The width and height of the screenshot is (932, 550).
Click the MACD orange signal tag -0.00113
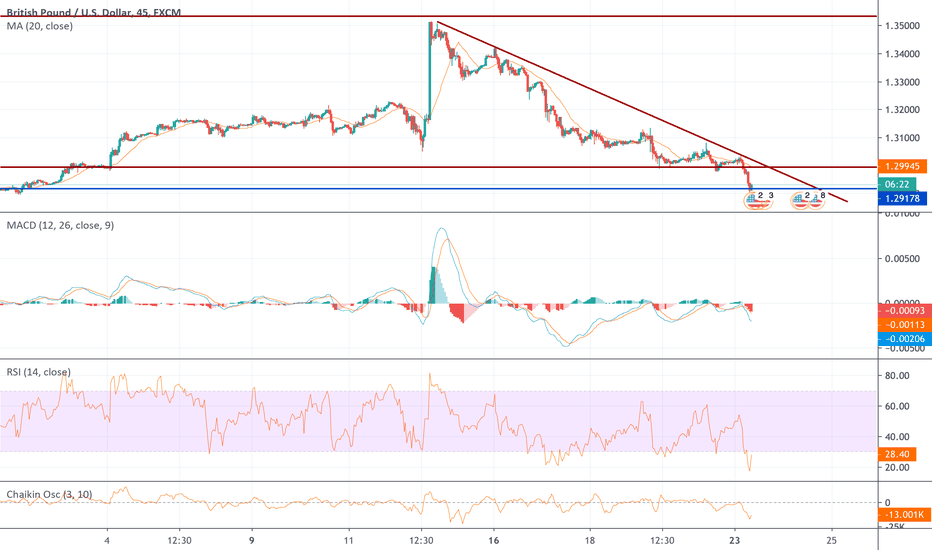903,325
